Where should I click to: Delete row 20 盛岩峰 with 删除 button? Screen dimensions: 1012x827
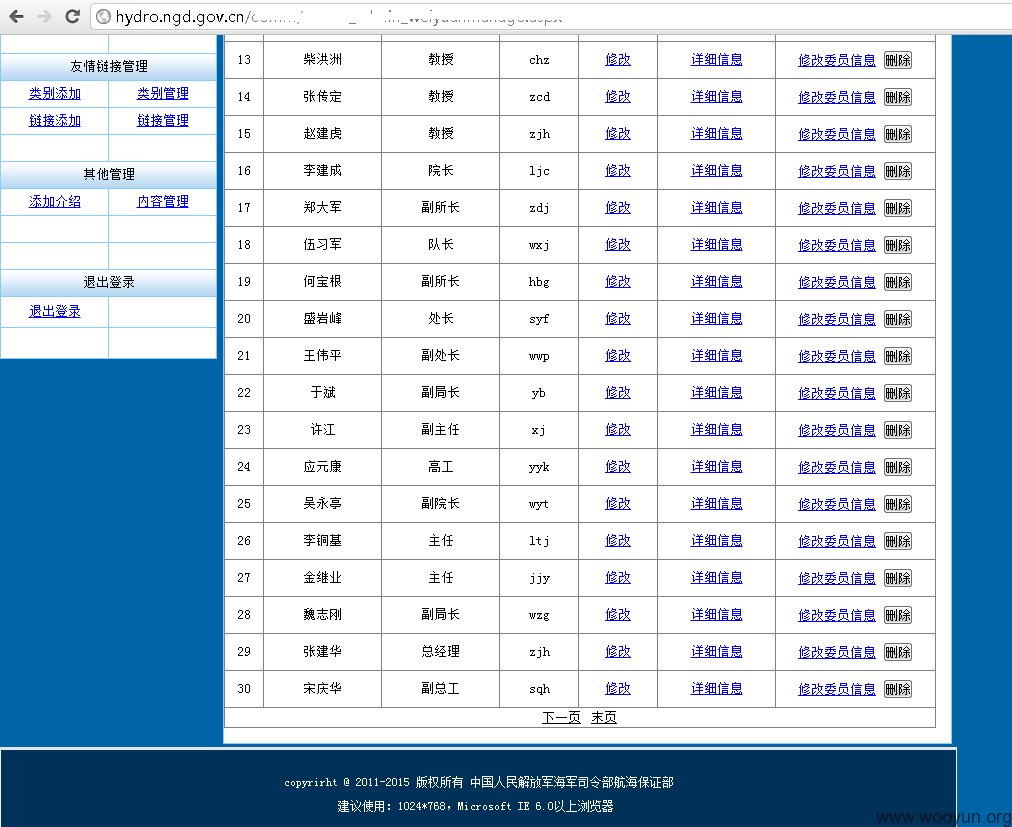point(898,319)
